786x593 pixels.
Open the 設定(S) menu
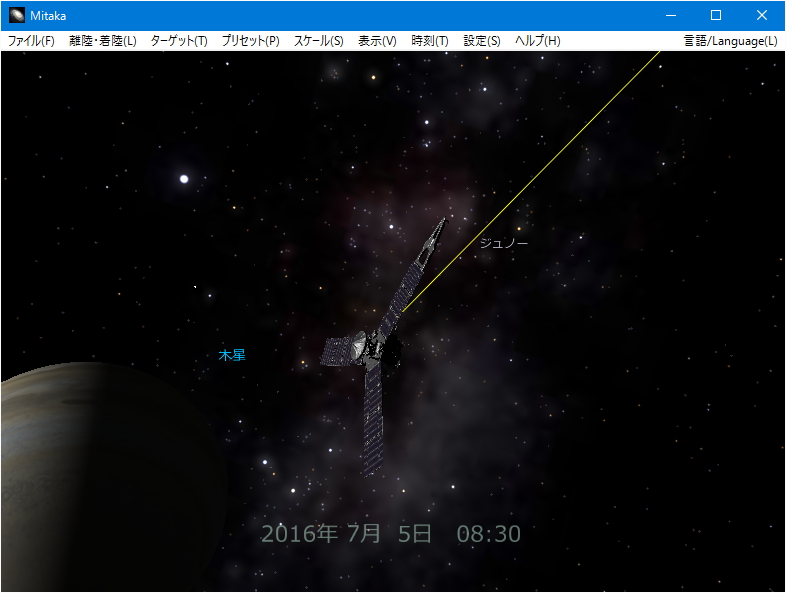(482, 41)
